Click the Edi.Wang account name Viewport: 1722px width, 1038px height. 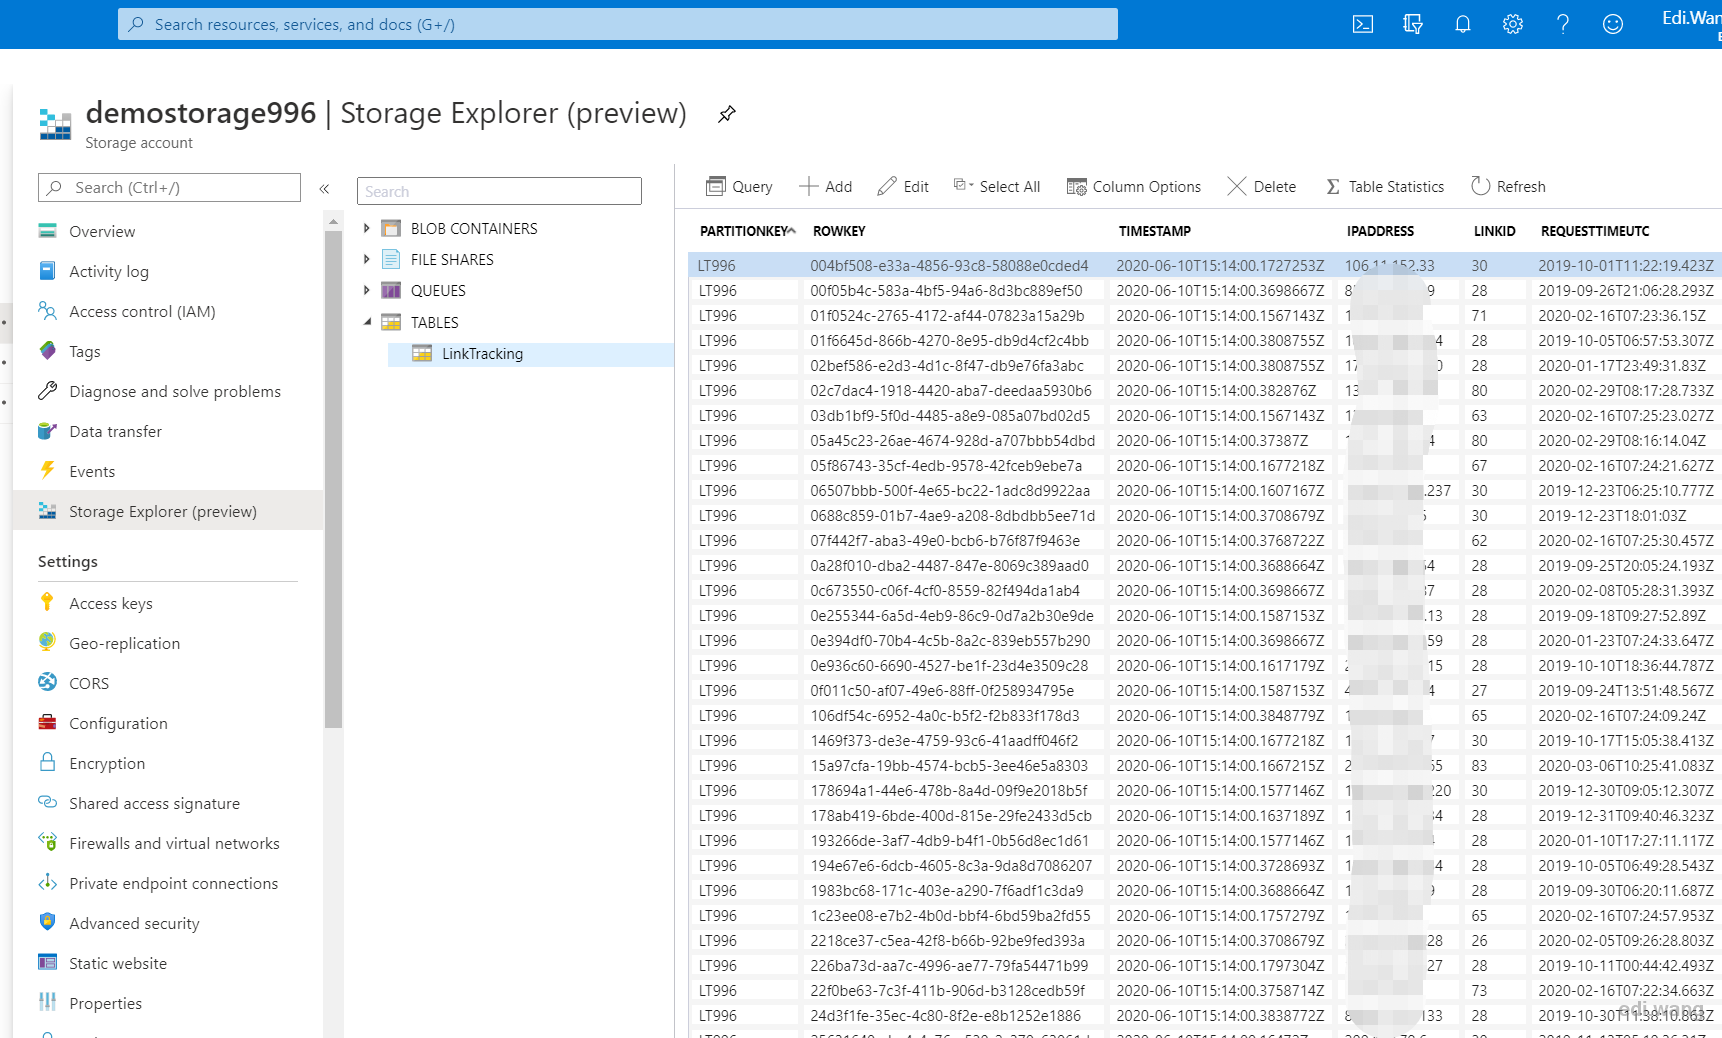tap(1691, 18)
